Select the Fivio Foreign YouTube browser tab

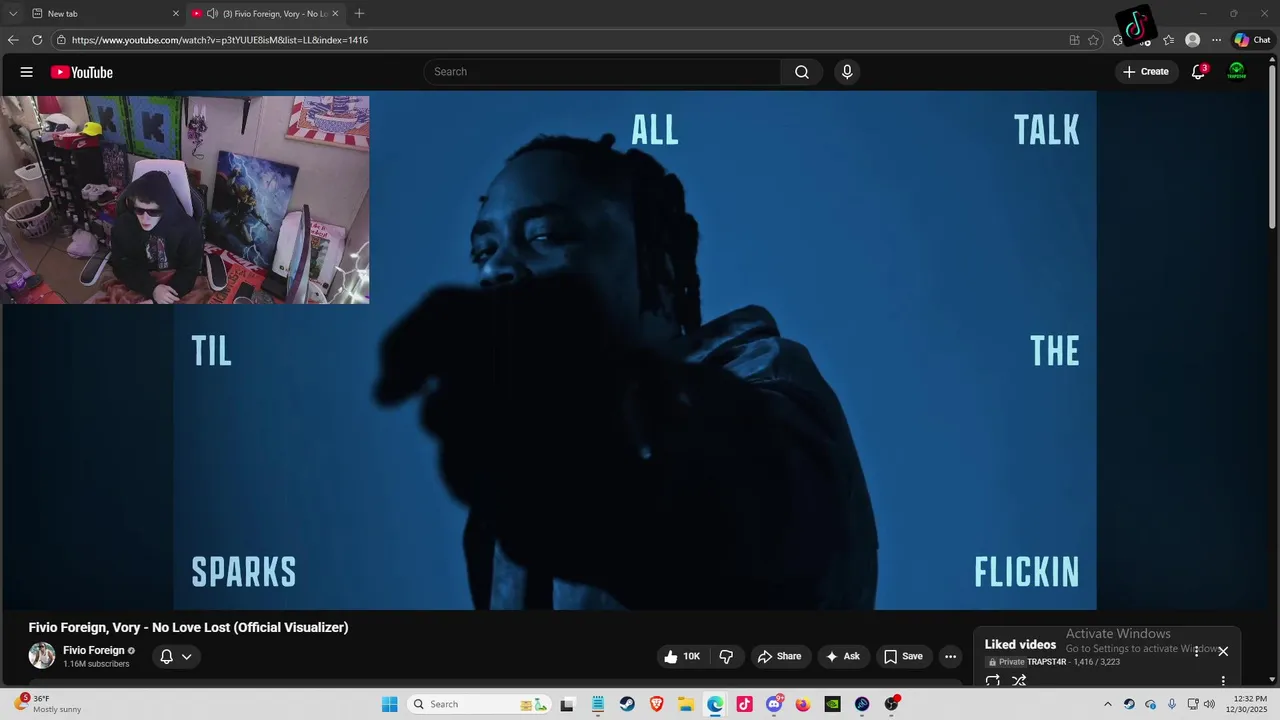[x=264, y=13]
